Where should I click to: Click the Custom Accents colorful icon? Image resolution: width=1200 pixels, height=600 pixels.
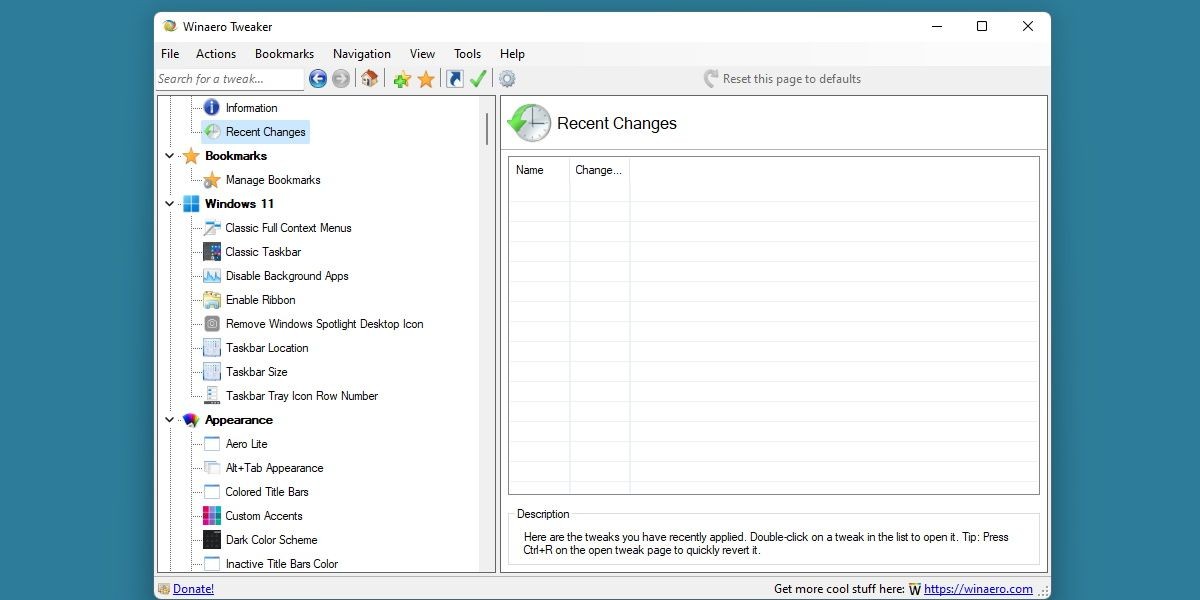click(x=212, y=516)
